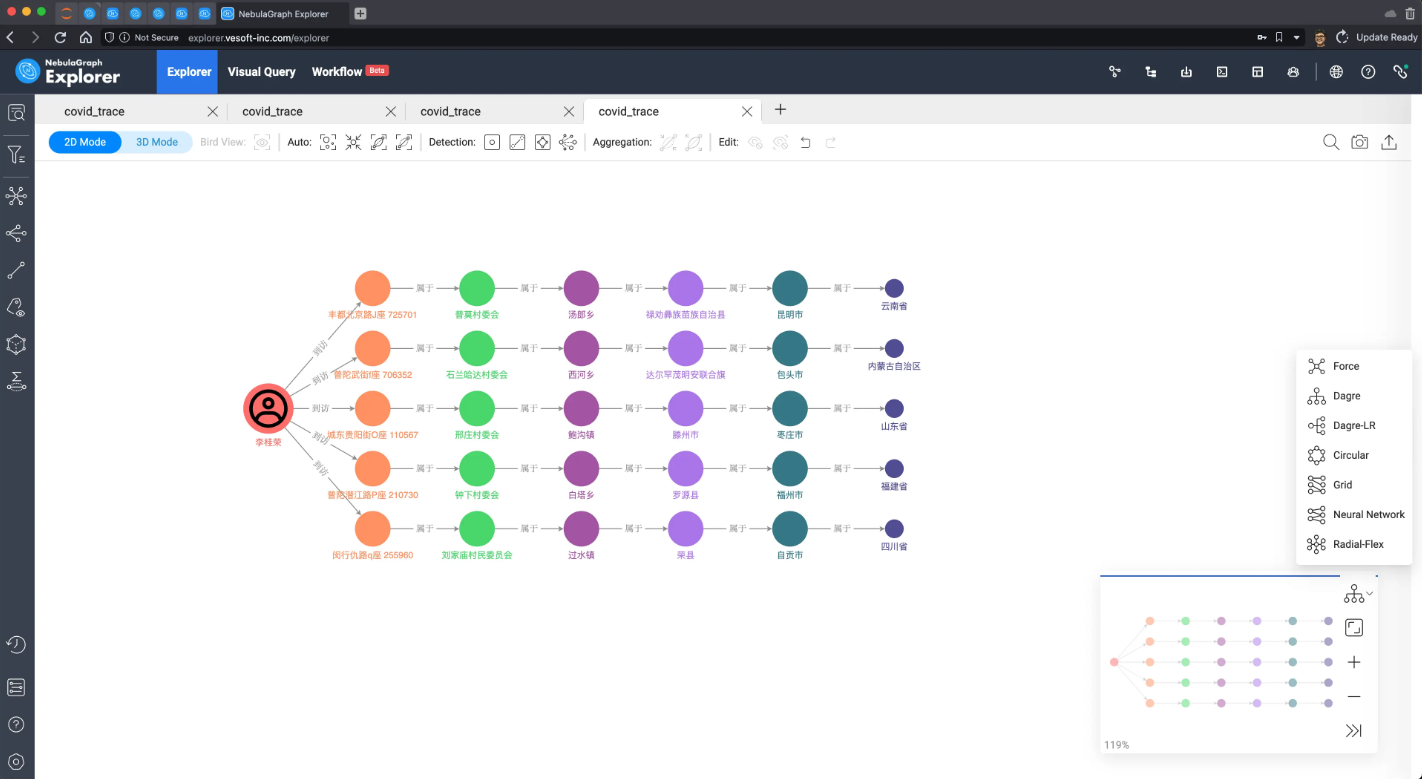Screen dimensions: 1422x779
Task: Click the zoom in plus icon
Action: point(1353,662)
